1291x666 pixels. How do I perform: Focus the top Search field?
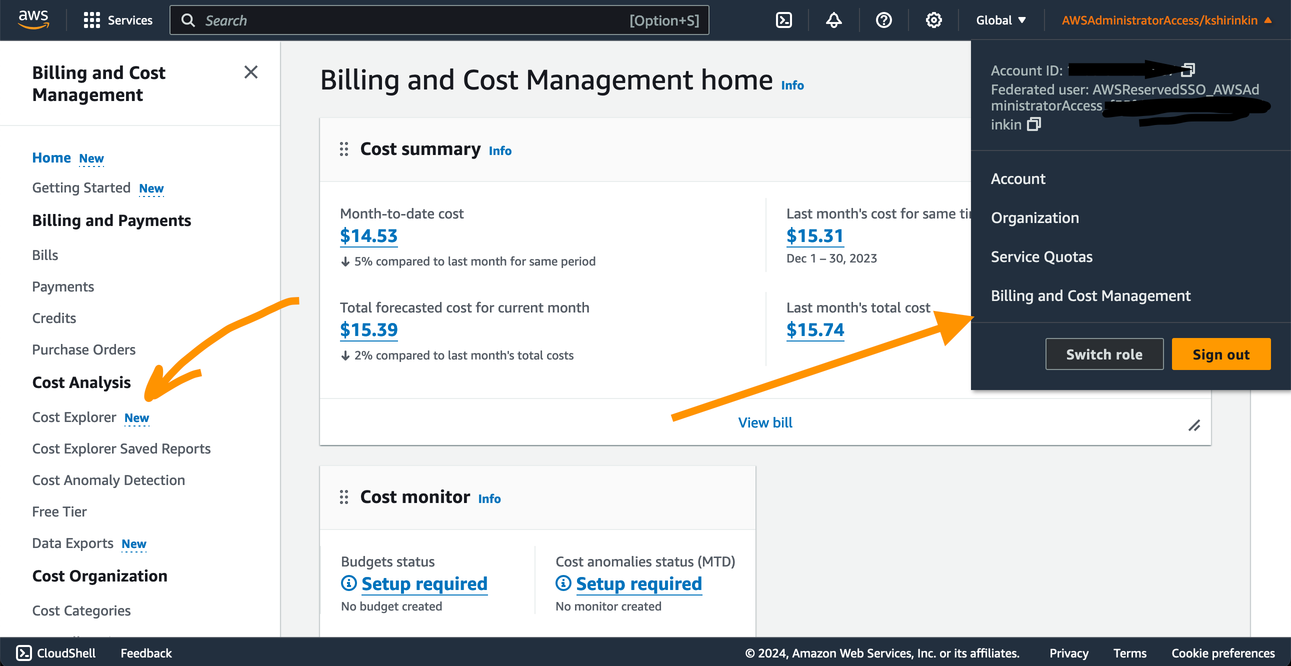coord(440,20)
